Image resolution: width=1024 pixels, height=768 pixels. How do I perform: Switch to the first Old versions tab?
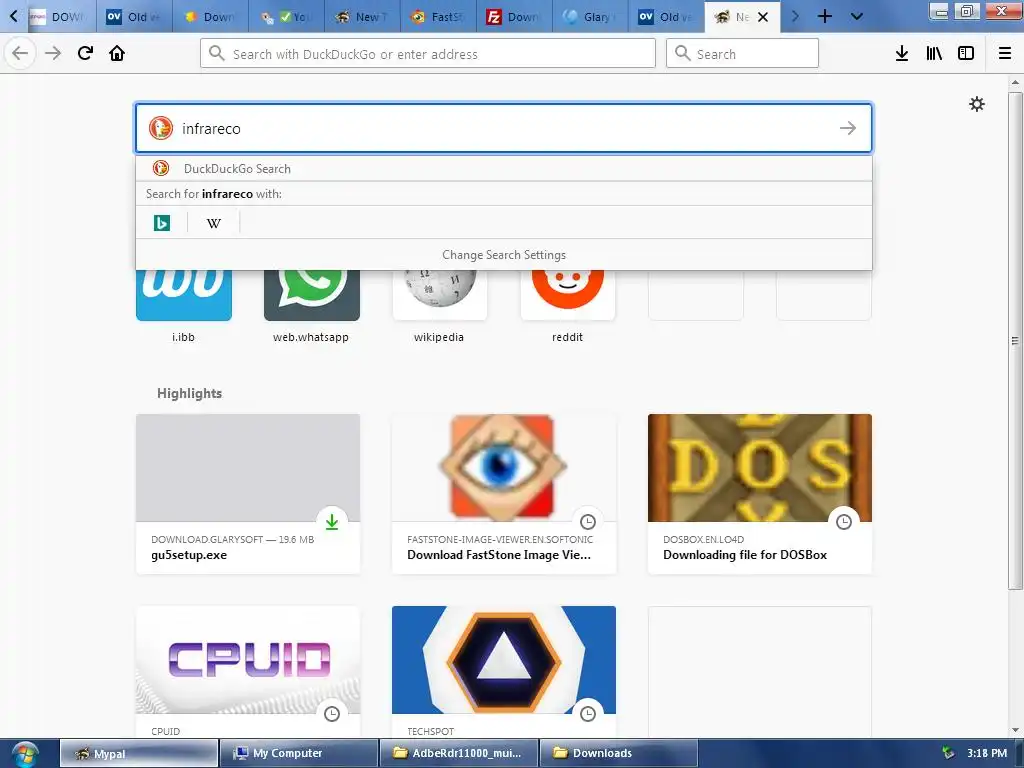(134, 17)
